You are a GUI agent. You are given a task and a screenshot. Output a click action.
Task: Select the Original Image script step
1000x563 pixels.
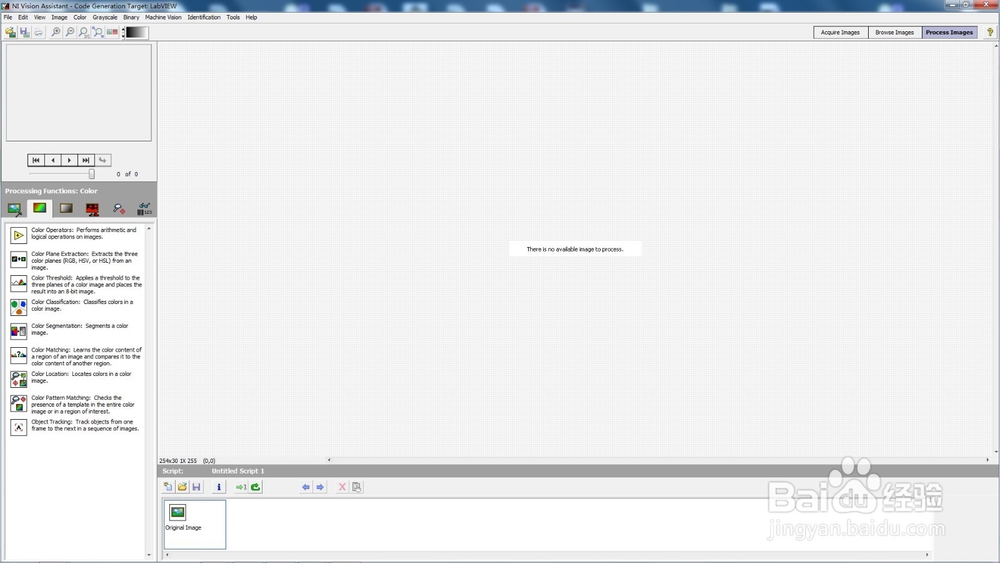click(195, 524)
